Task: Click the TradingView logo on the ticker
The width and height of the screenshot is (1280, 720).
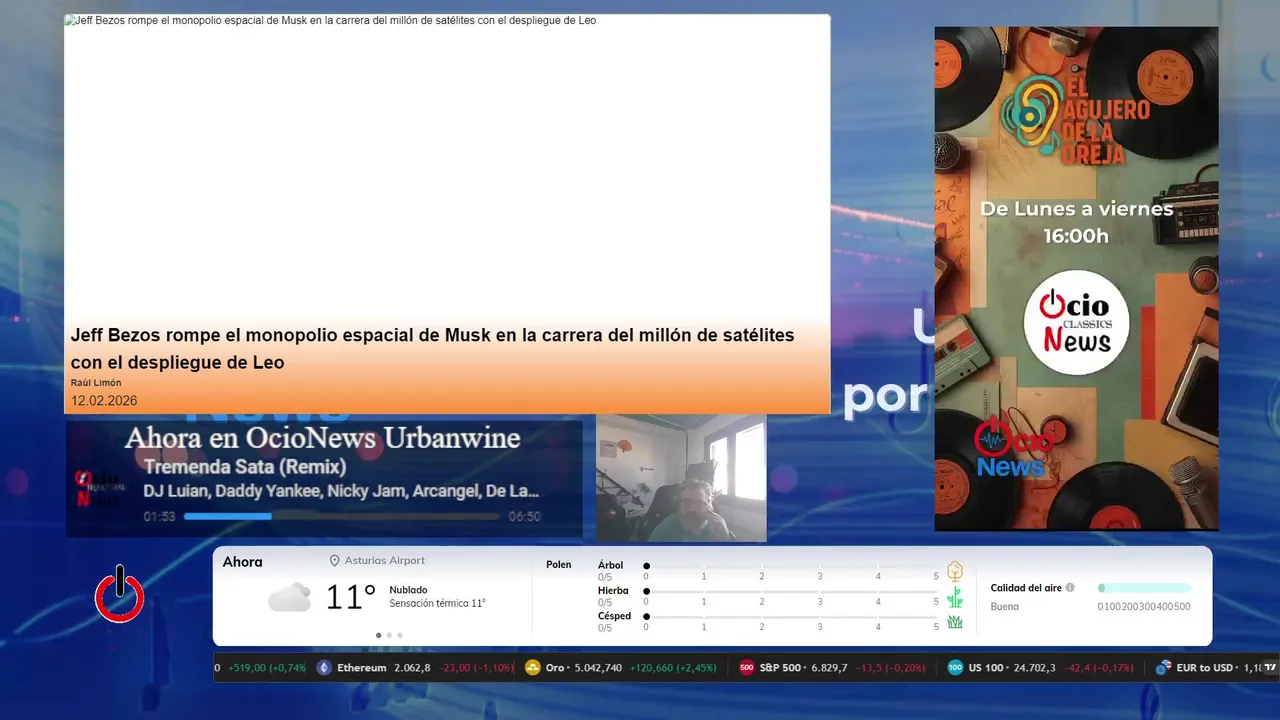Action: coord(1271,667)
